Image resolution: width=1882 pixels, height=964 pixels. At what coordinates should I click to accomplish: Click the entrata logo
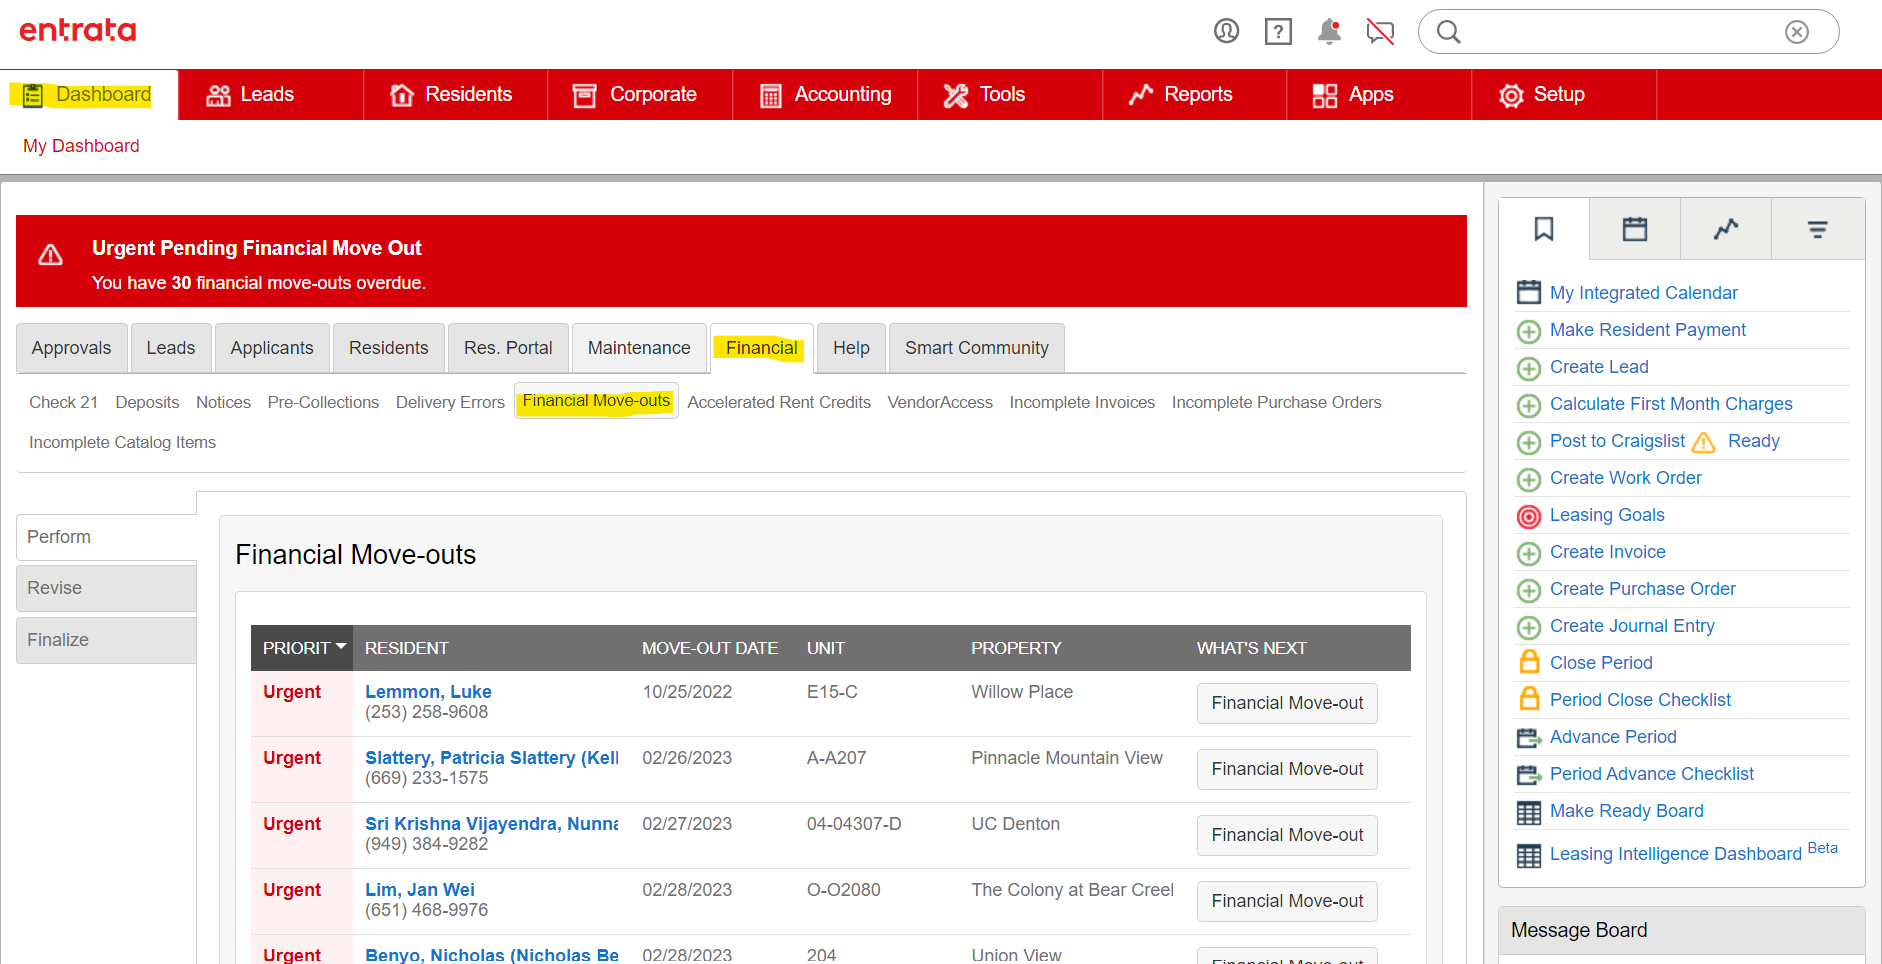(x=78, y=30)
